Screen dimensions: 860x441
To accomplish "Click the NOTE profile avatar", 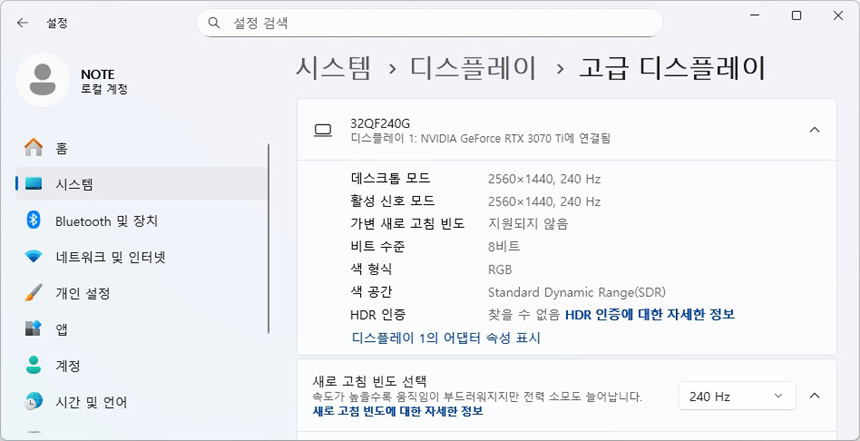I will click(43, 81).
